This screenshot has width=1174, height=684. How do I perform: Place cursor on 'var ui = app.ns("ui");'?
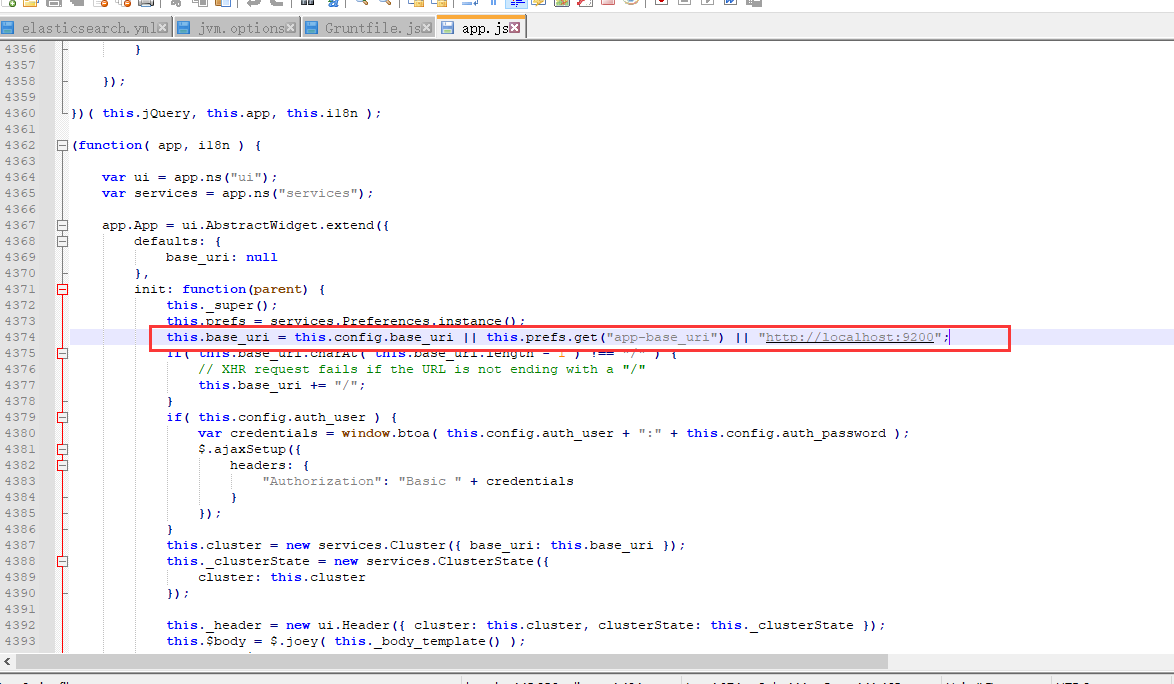coord(189,177)
